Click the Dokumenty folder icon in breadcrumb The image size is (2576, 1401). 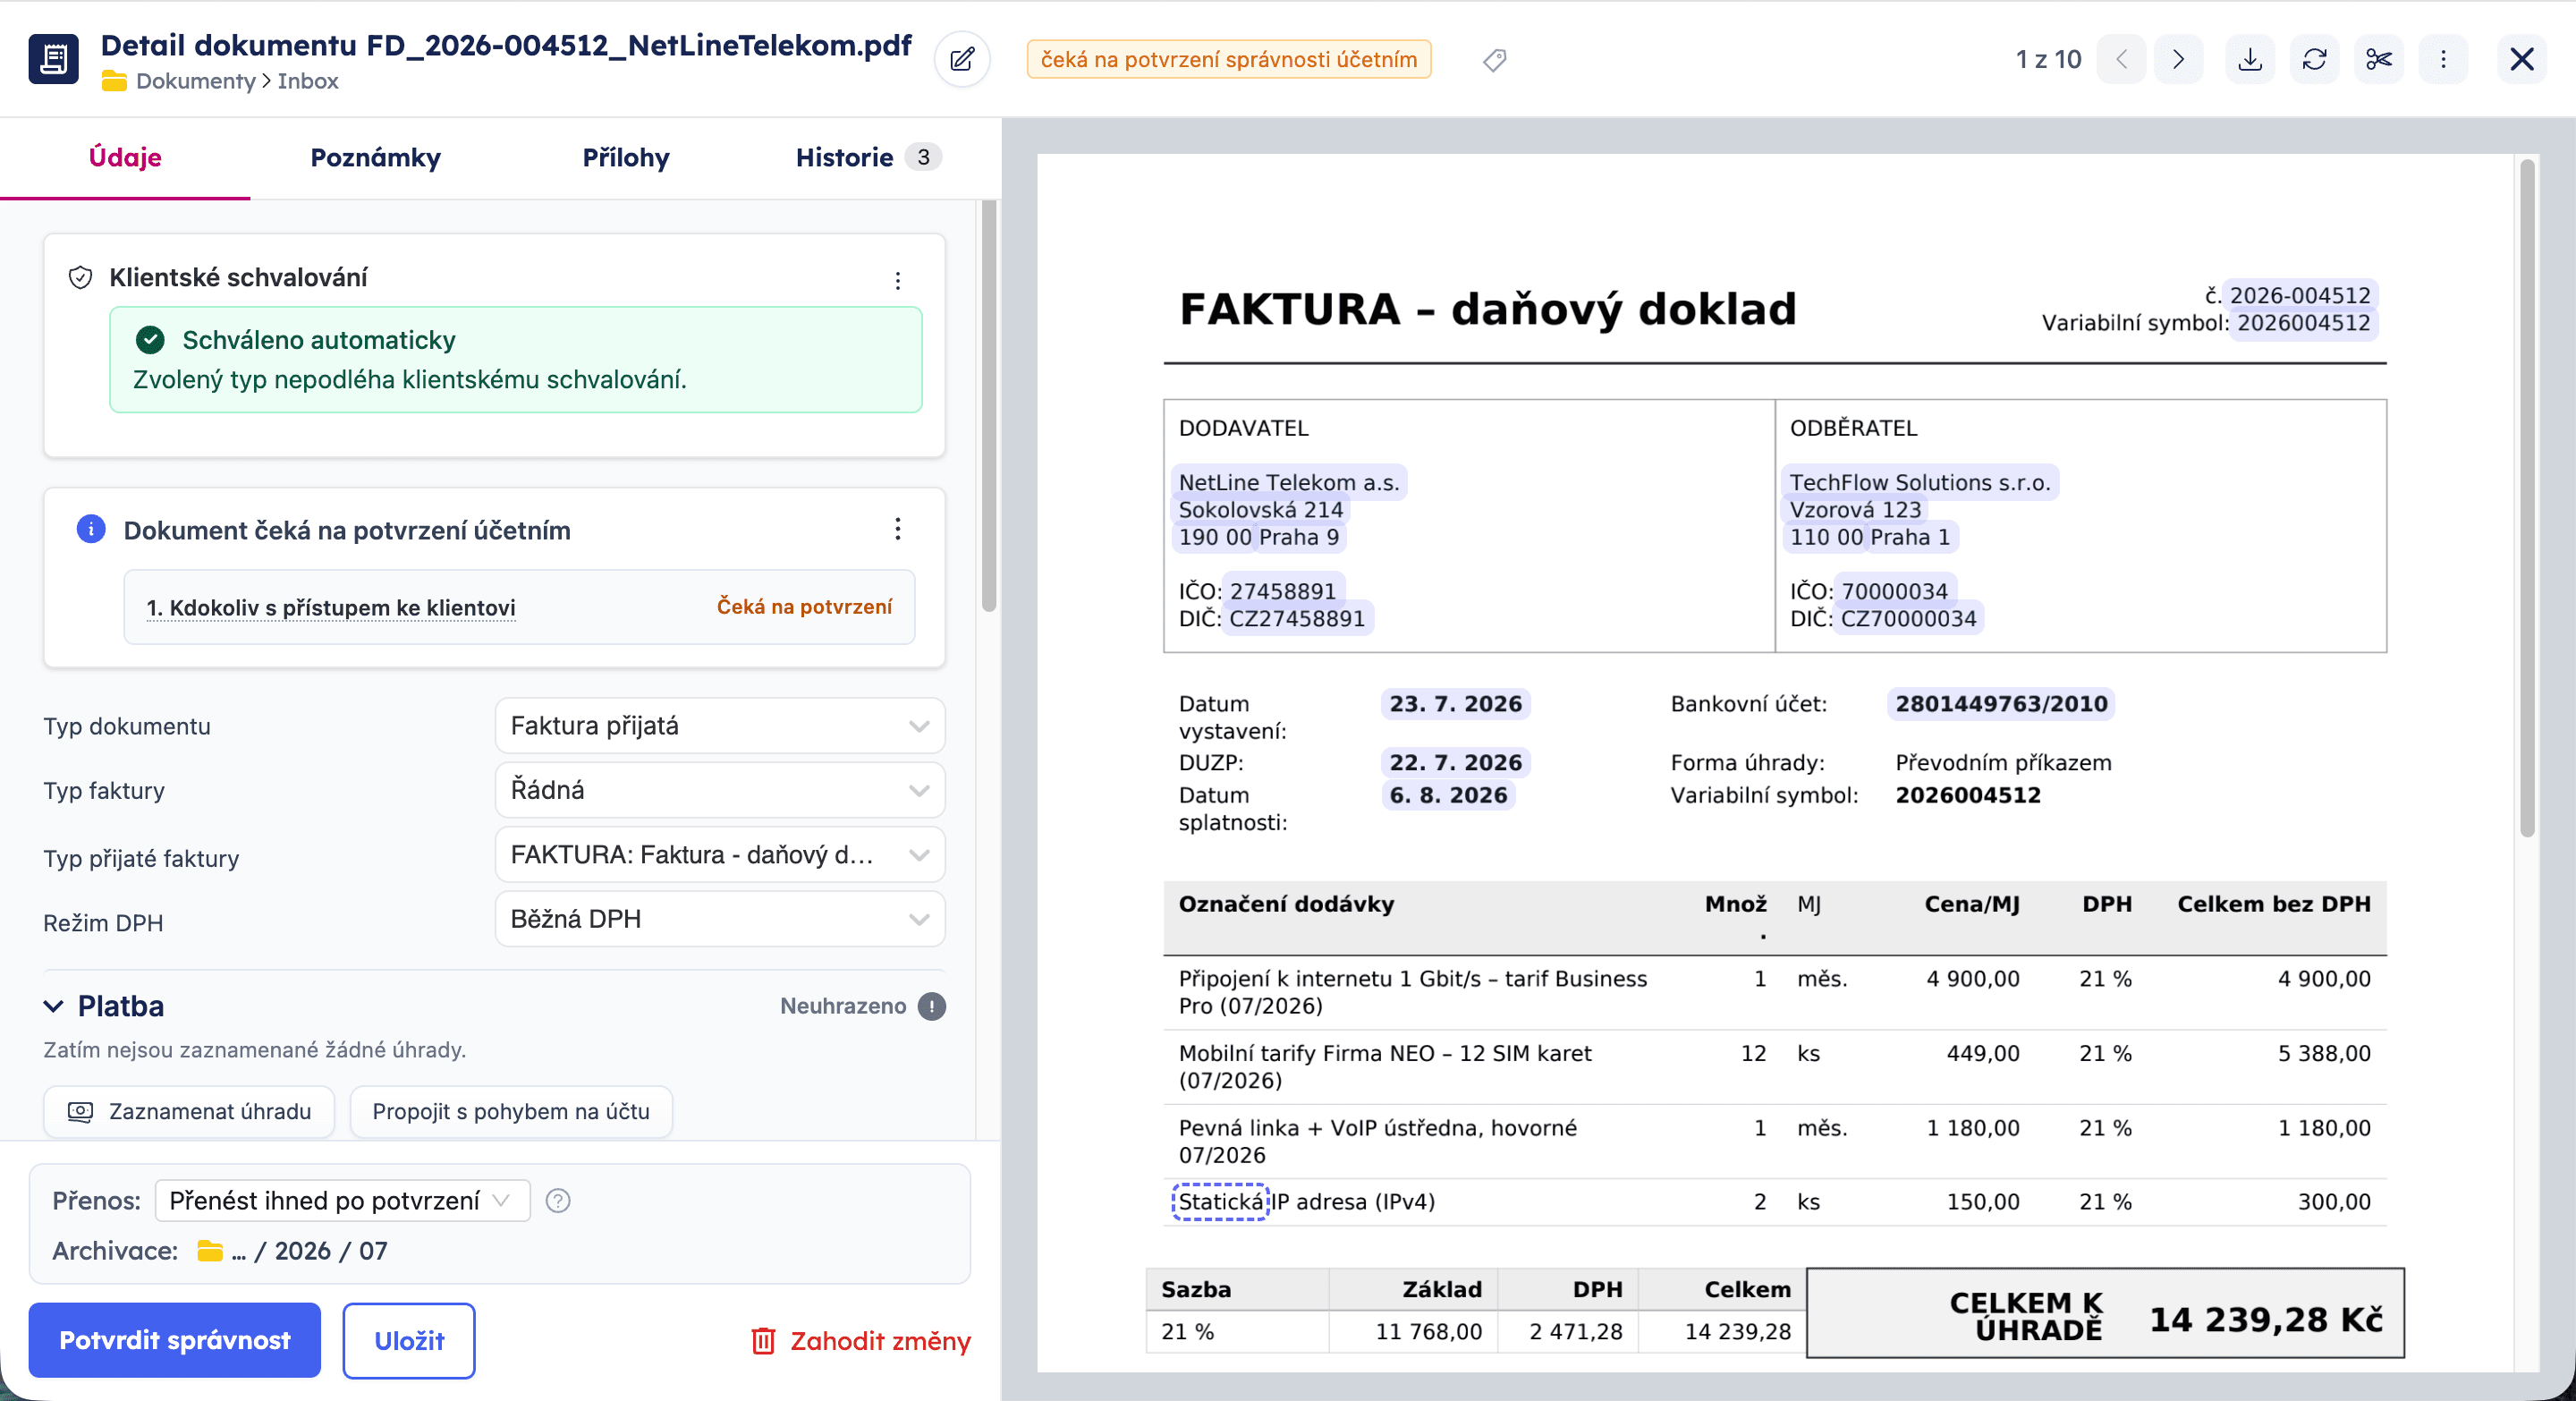(114, 81)
